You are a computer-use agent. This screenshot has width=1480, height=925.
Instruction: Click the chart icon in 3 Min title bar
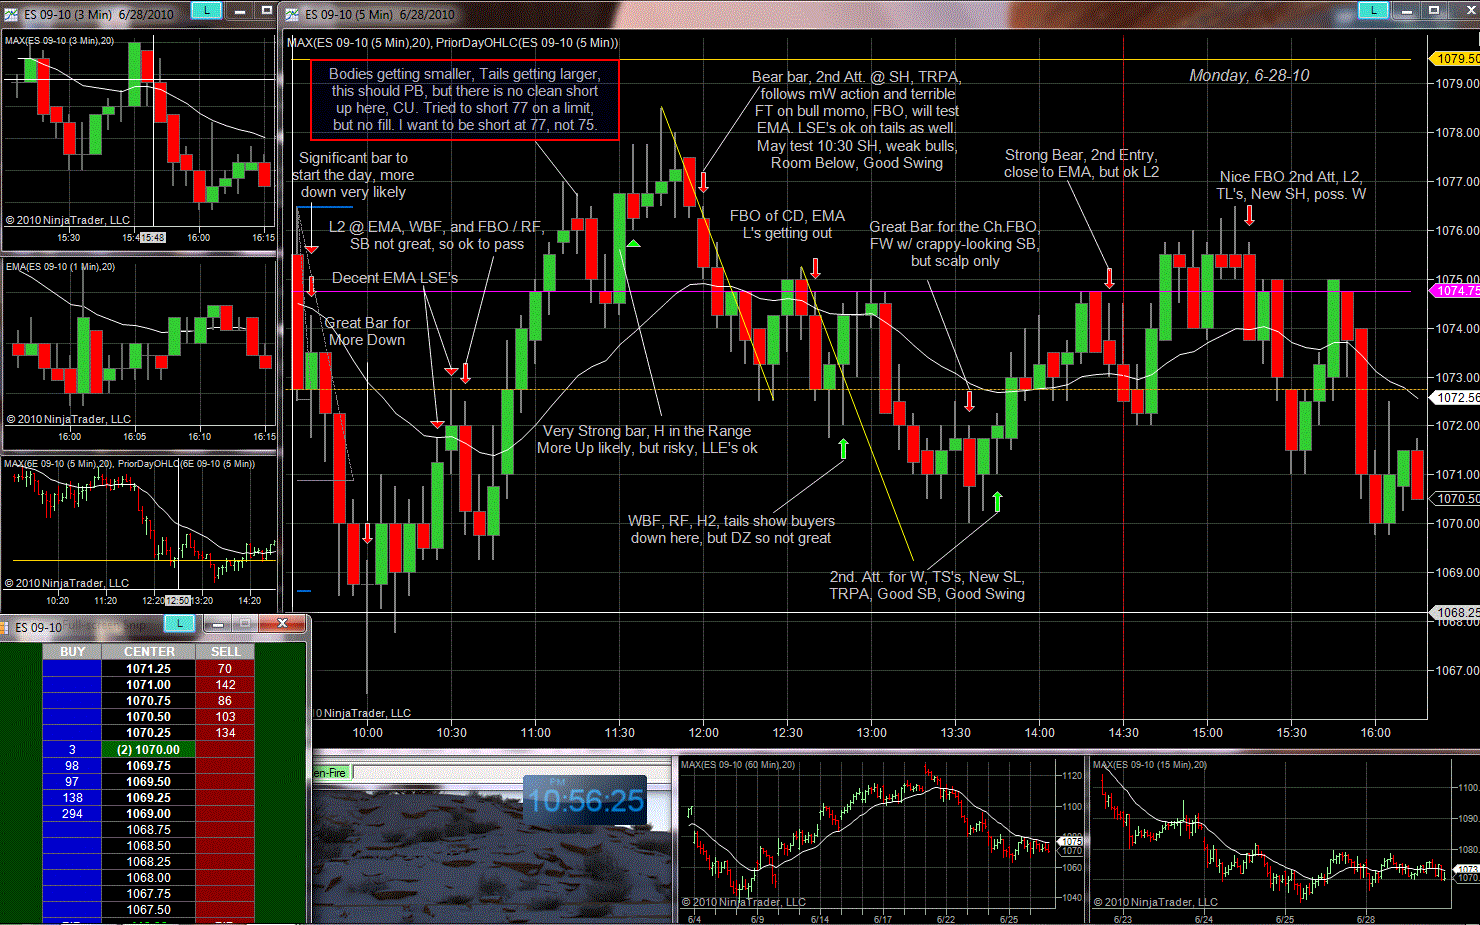pos(11,14)
